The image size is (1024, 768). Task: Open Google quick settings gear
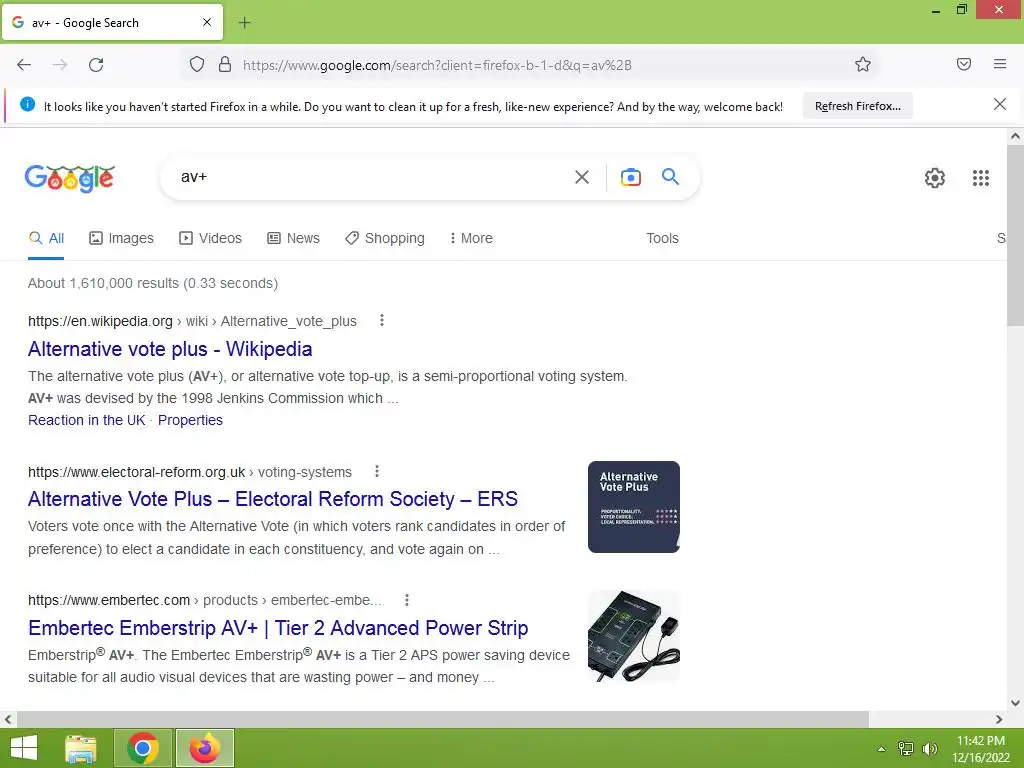[935, 178]
